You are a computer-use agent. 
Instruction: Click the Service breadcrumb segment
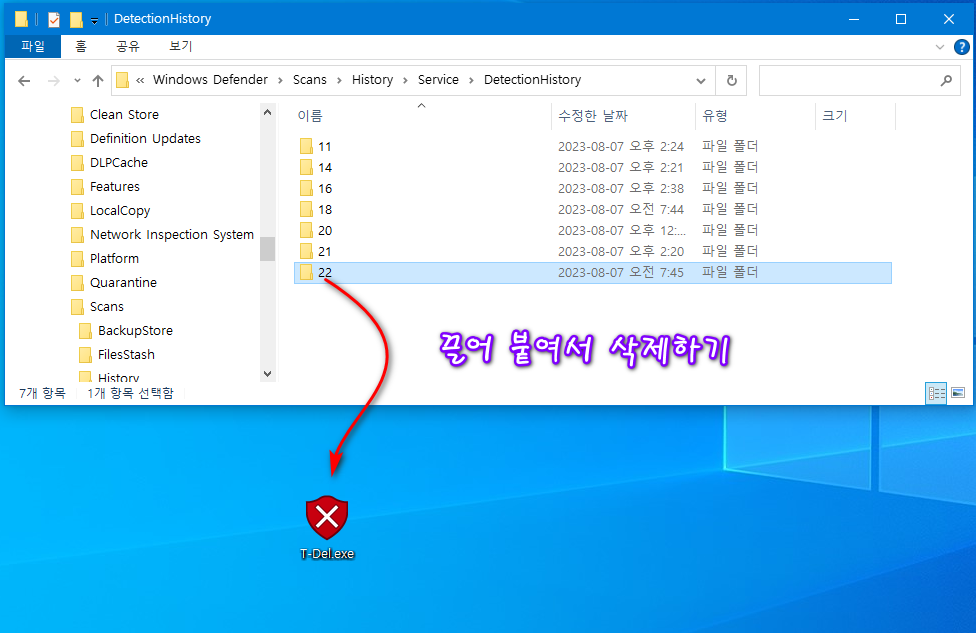point(438,80)
